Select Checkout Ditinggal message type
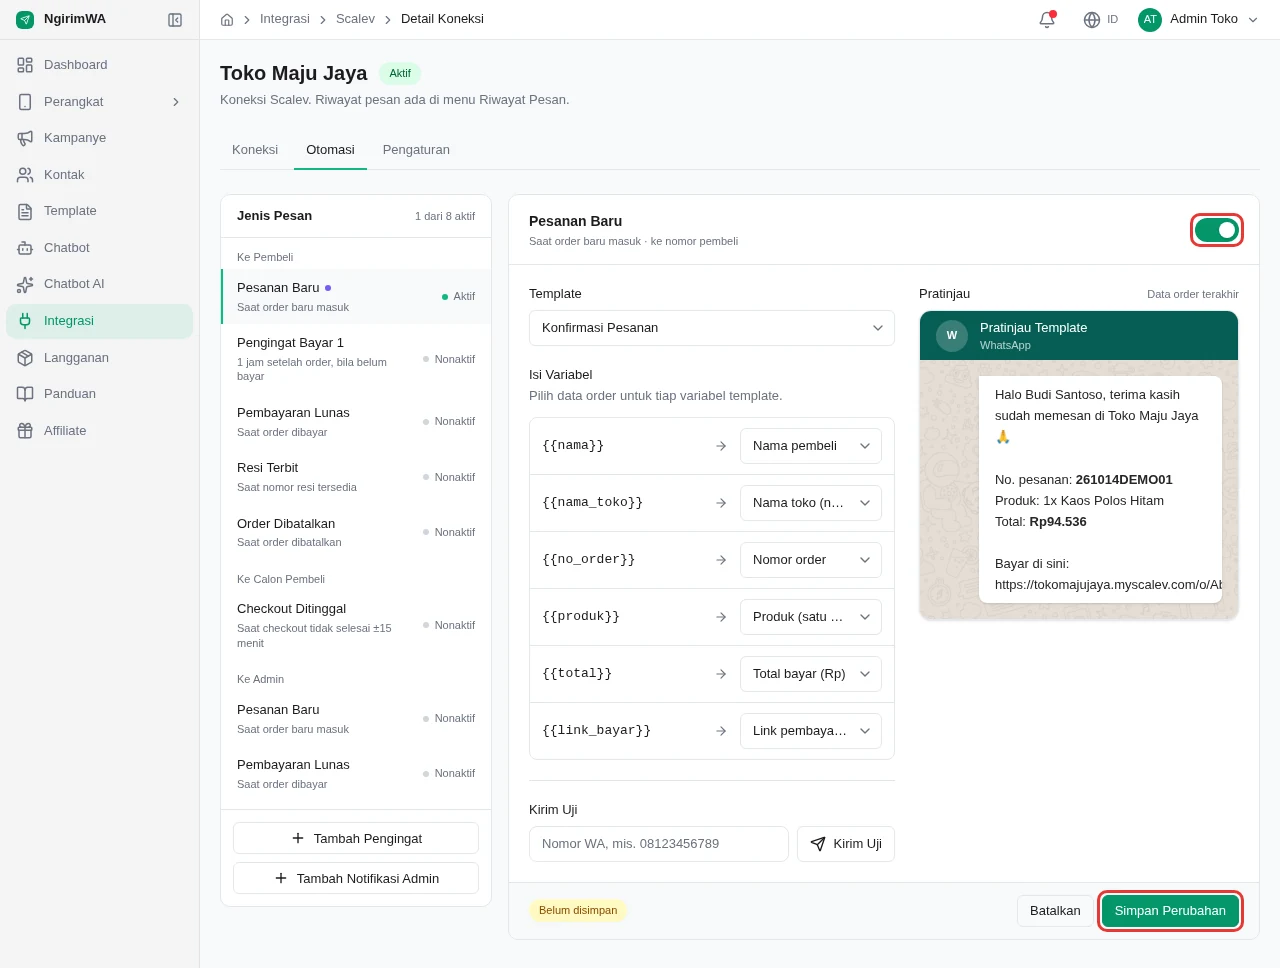The height and width of the screenshot is (968, 1280). pos(356,625)
